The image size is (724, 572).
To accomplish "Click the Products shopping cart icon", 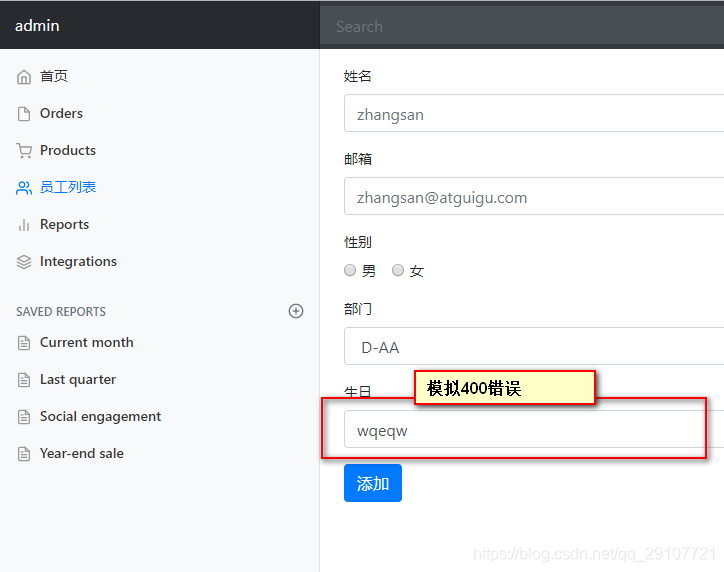I will (24, 151).
